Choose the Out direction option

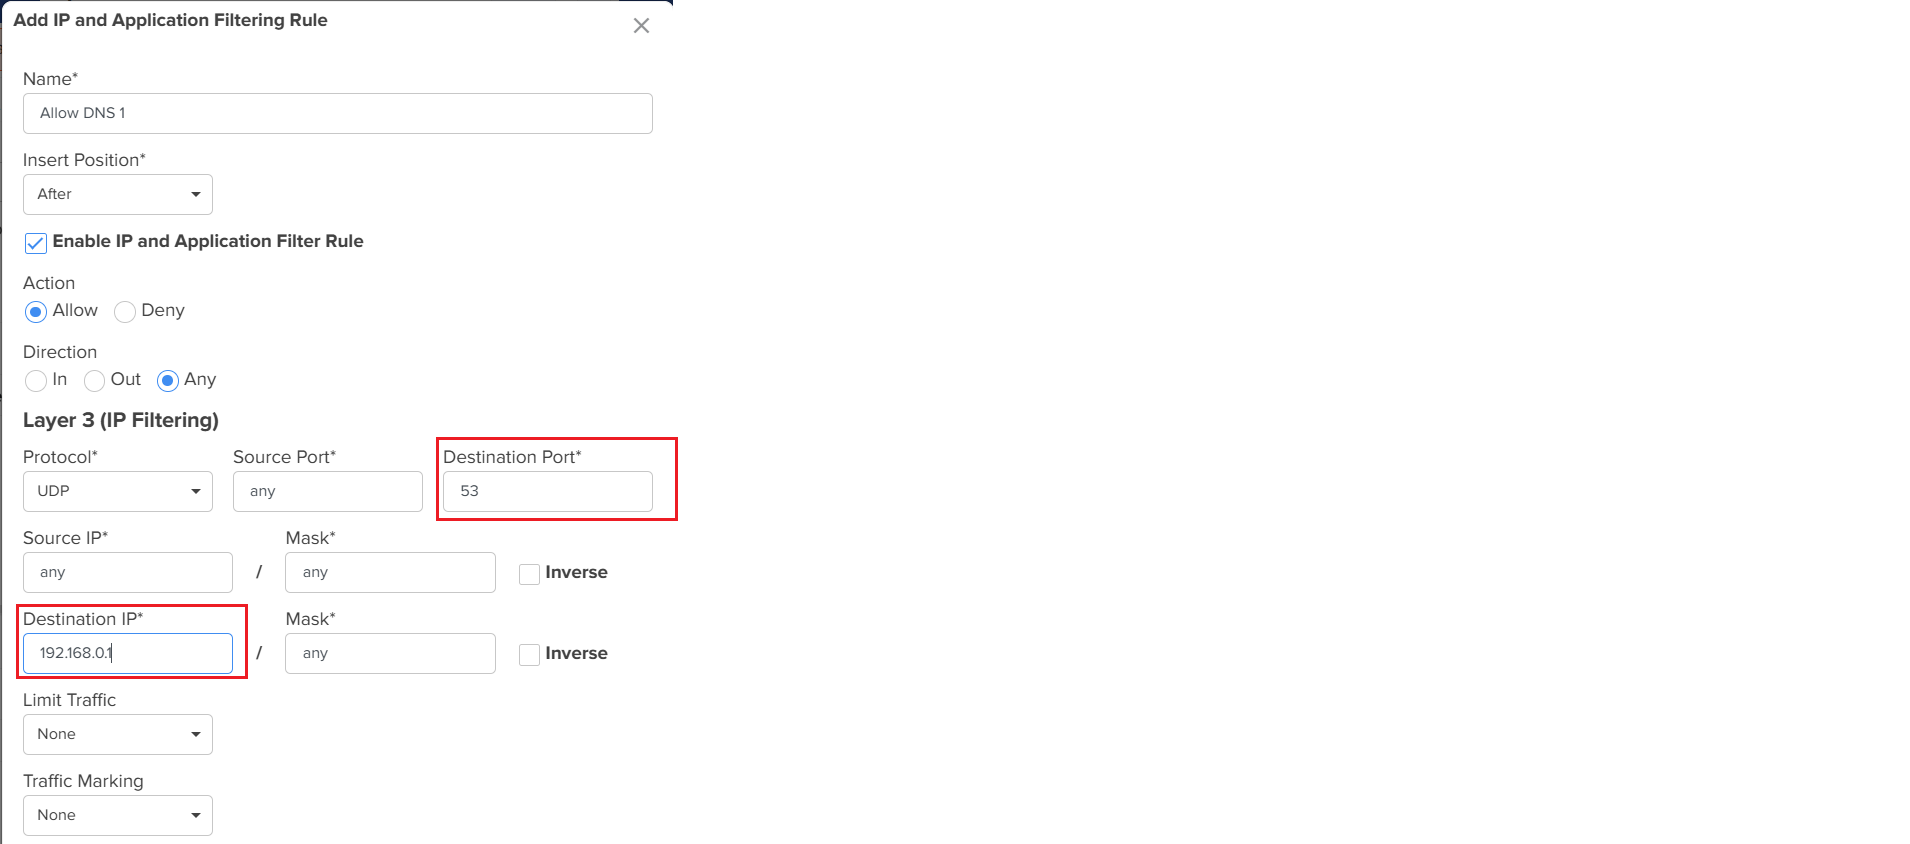[x=95, y=381]
